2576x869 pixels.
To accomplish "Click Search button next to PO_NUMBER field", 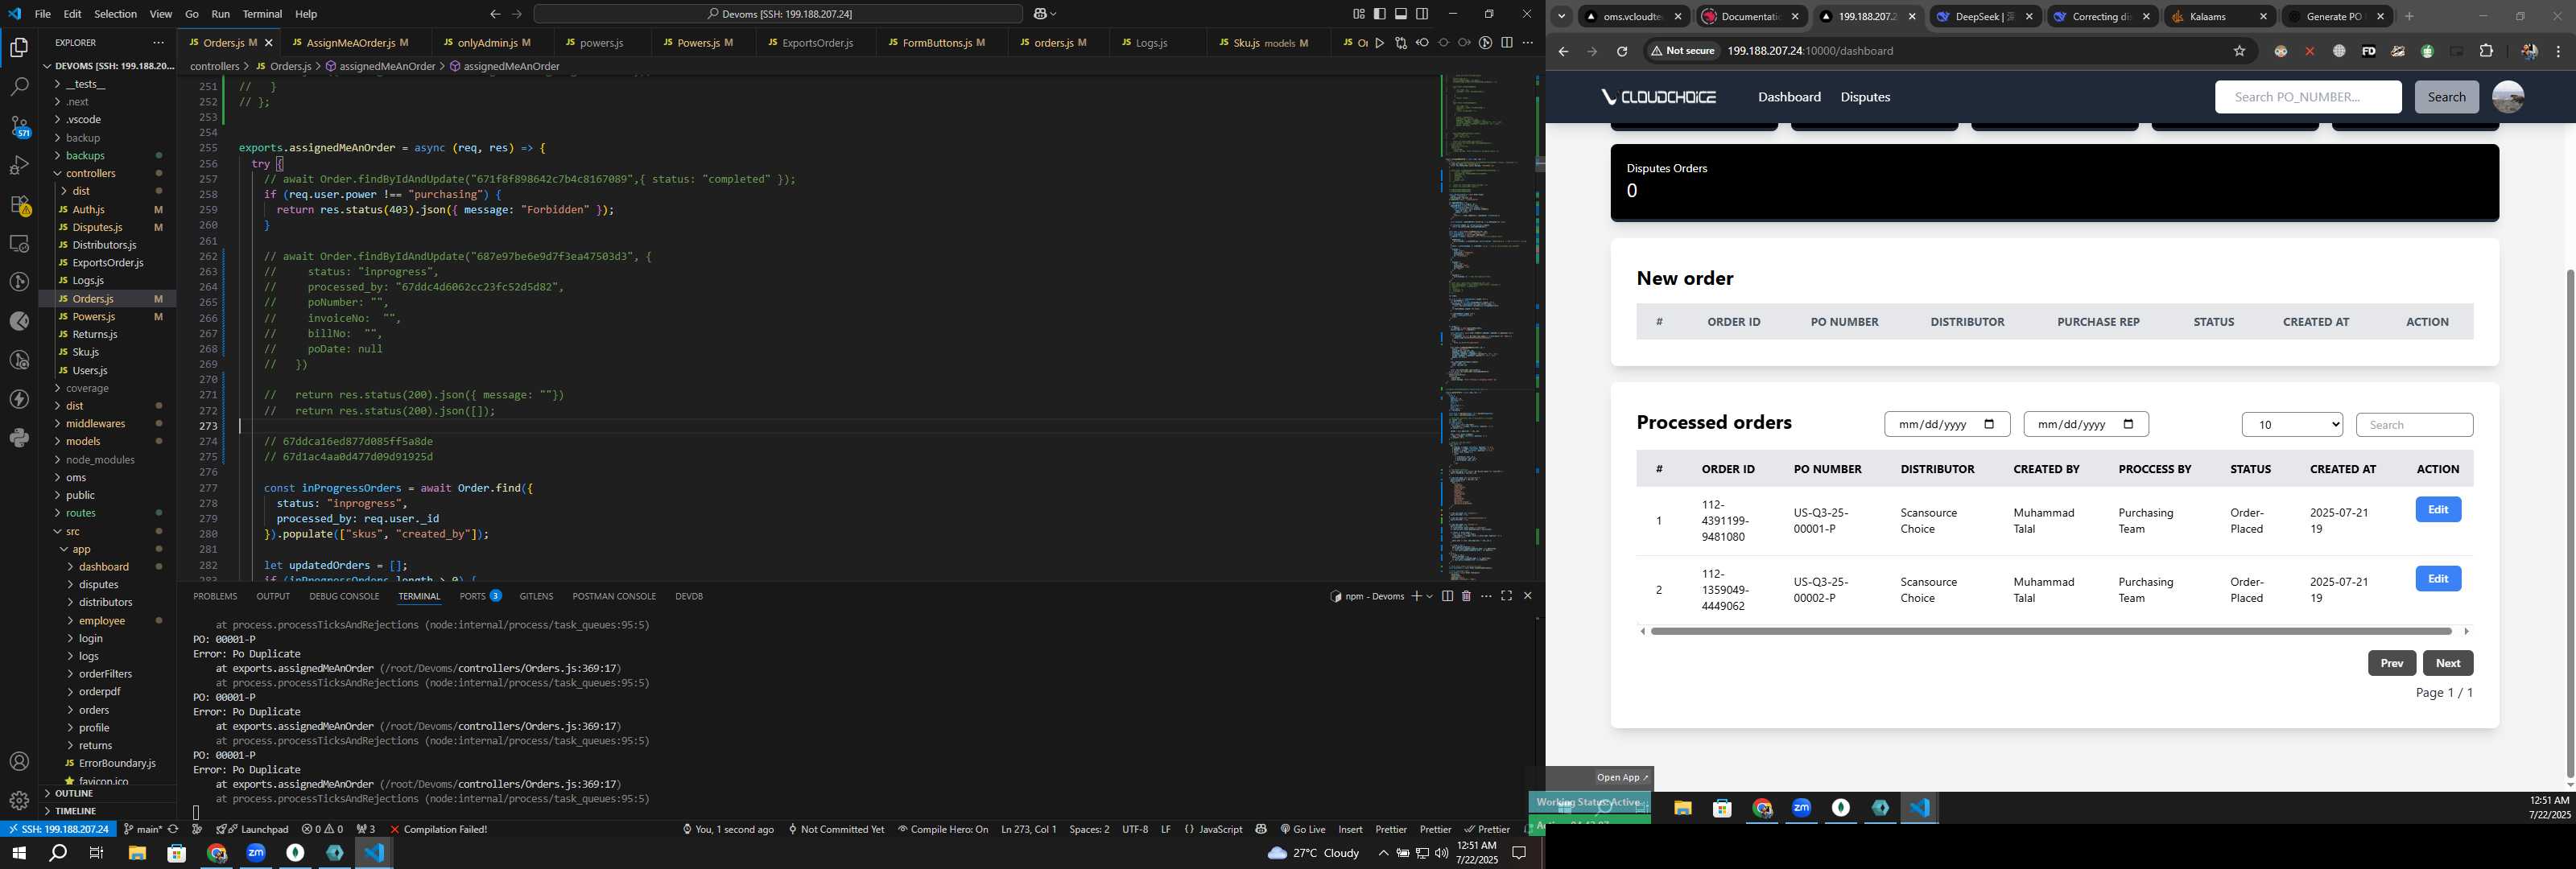I will pos(2446,97).
